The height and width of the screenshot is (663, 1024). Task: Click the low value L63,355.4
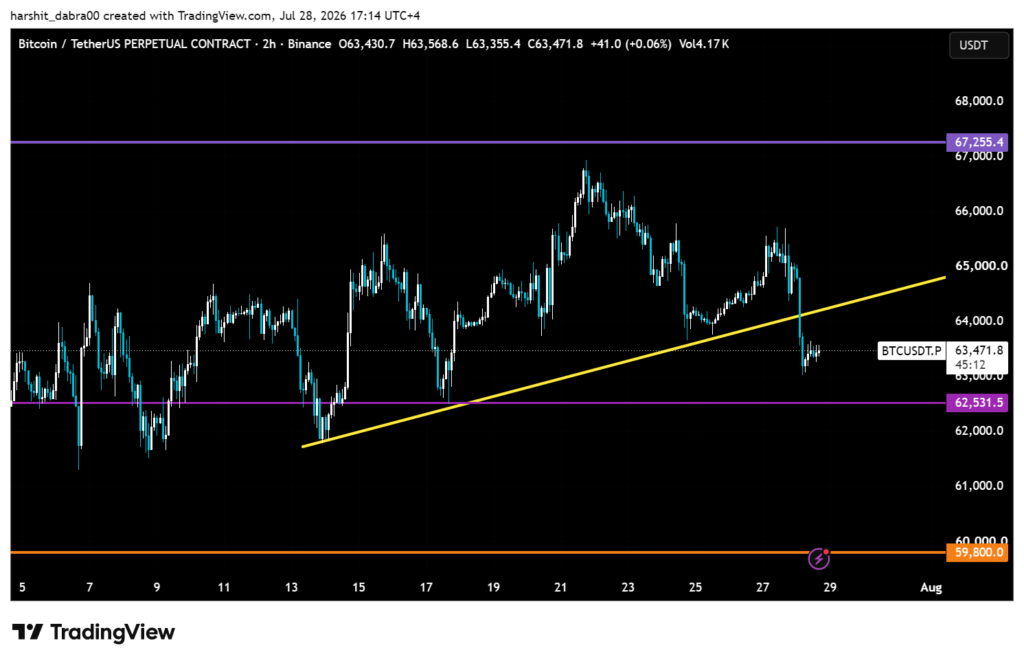click(x=493, y=44)
